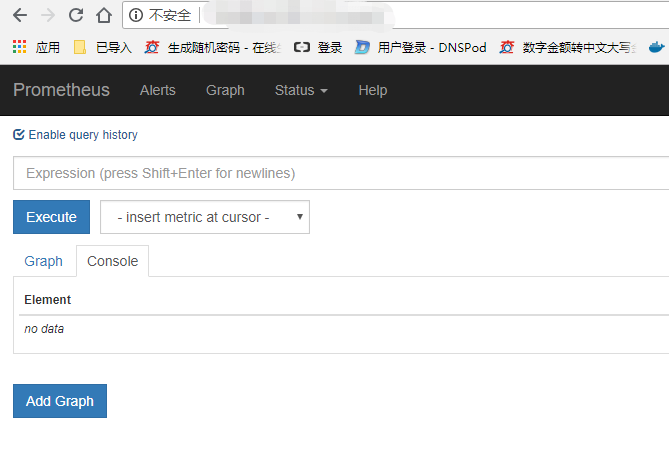Click the Execute button
This screenshot has height=465, width=669.
point(51,217)
